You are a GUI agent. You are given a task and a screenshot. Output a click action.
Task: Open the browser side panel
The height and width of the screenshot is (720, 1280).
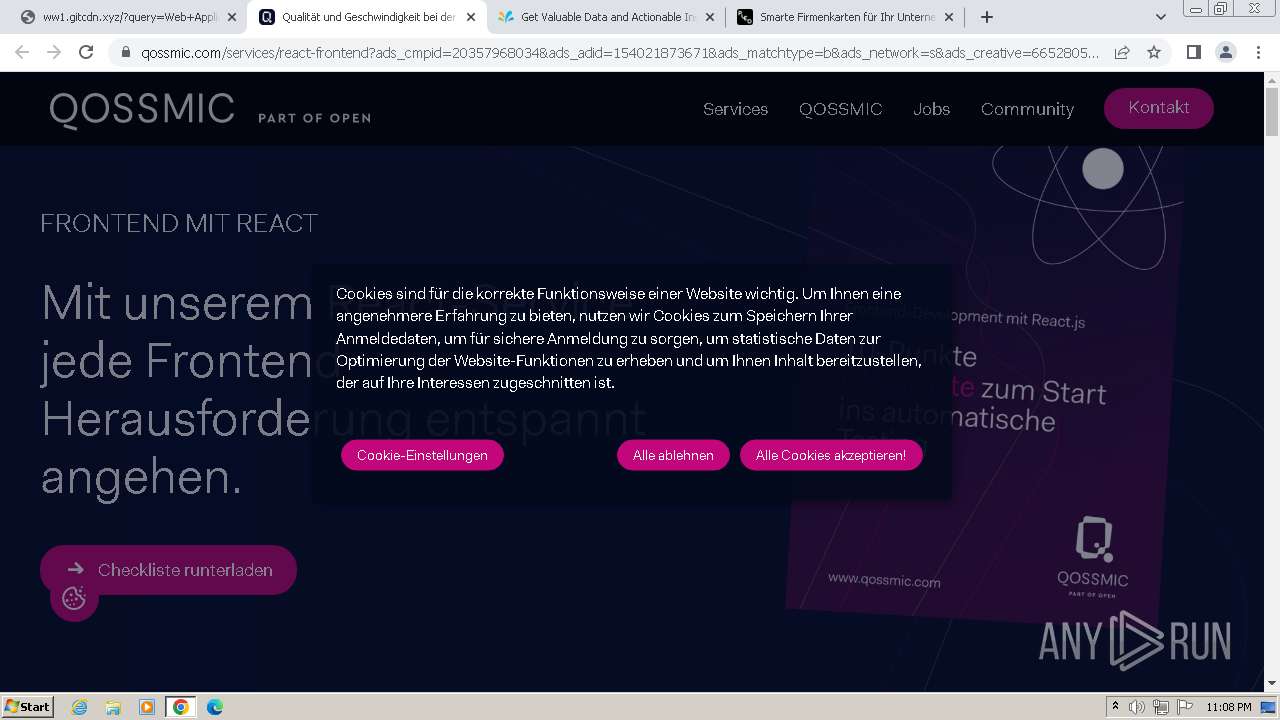(x=1193, y=52)
